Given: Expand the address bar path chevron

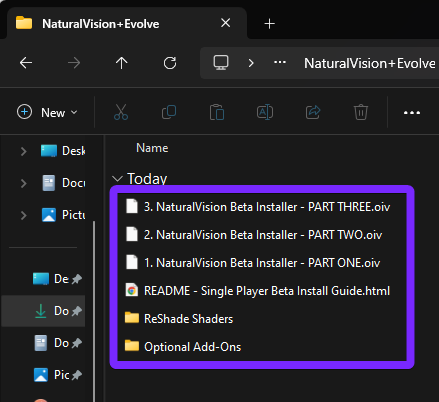Looking at the screenshot, I should (251, 63).
